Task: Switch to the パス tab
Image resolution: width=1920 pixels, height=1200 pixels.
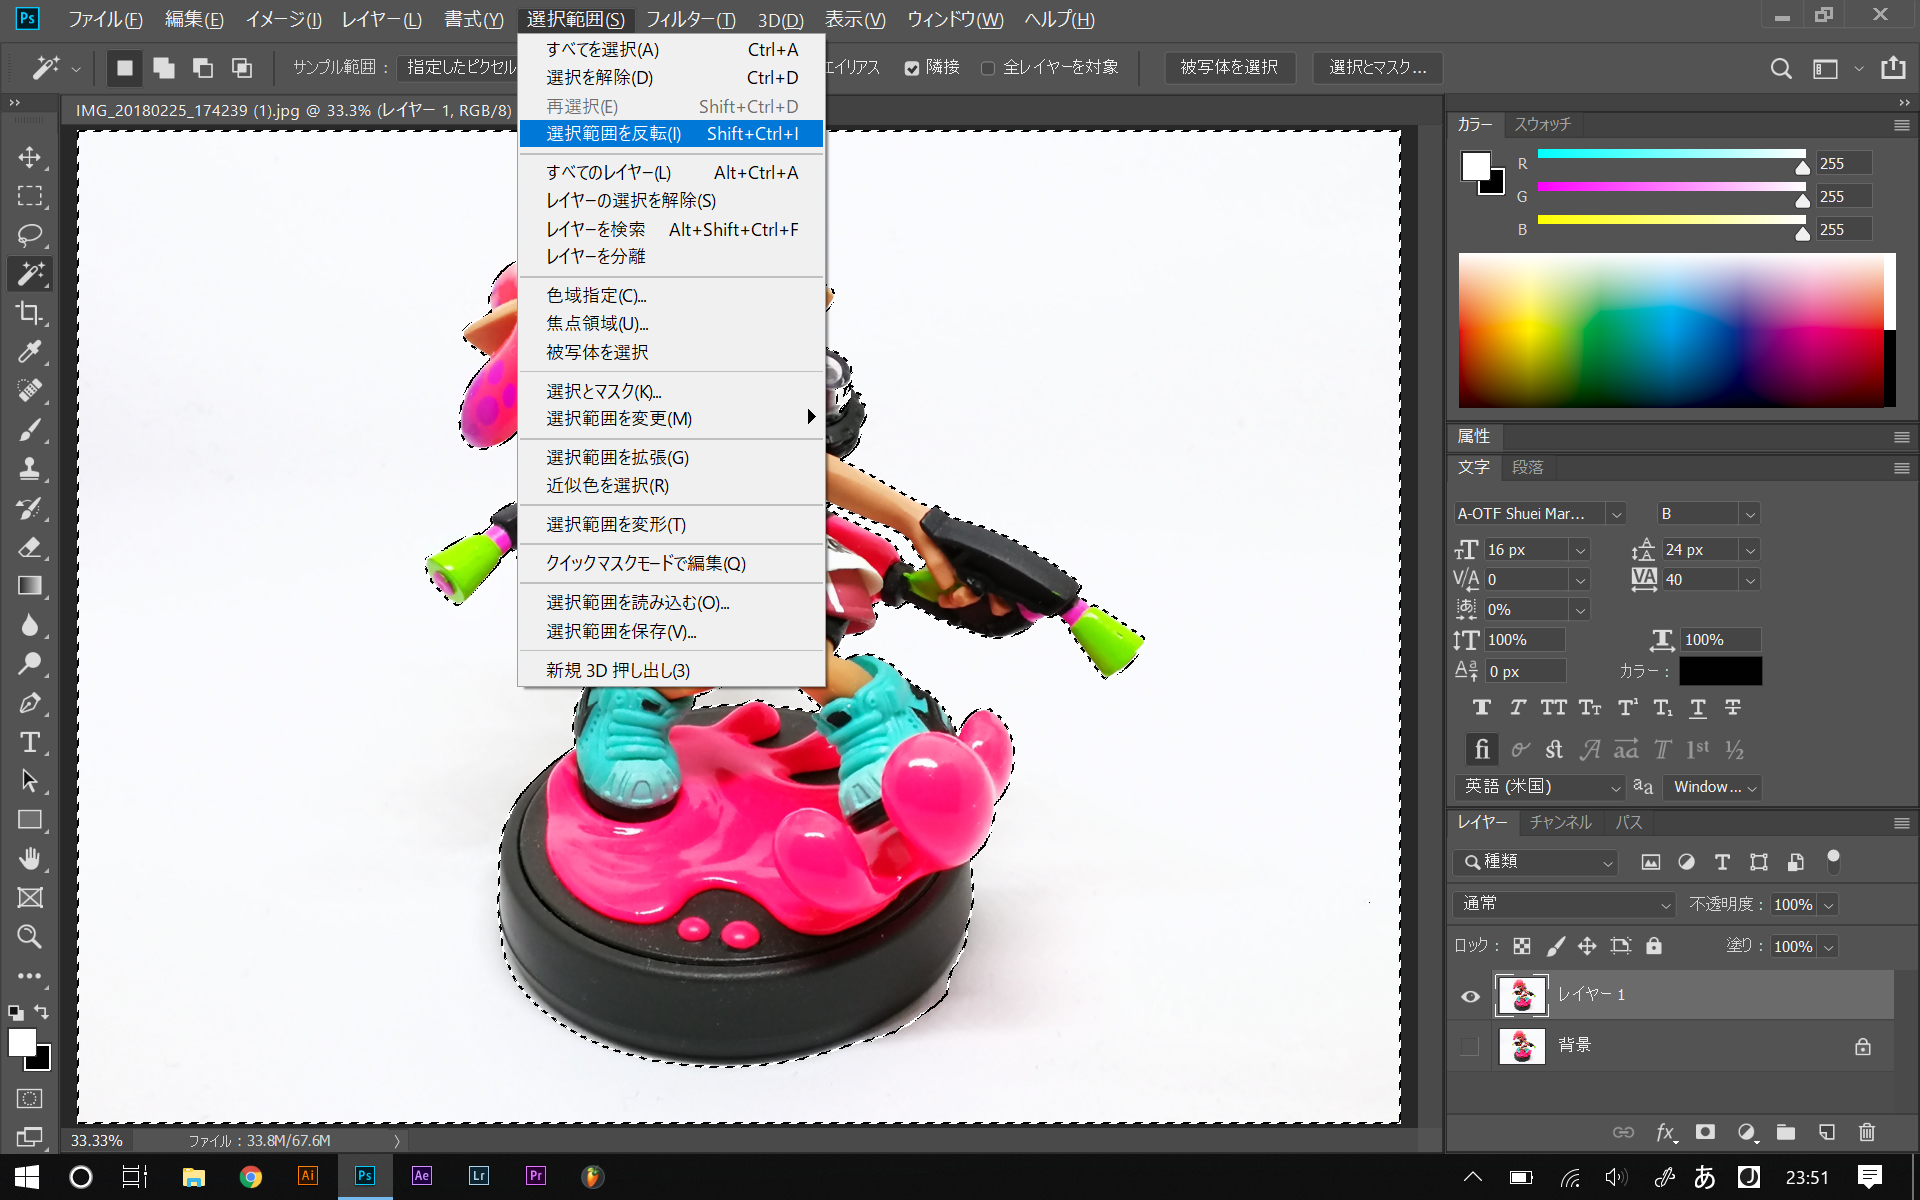Action: pos(1629,823)
